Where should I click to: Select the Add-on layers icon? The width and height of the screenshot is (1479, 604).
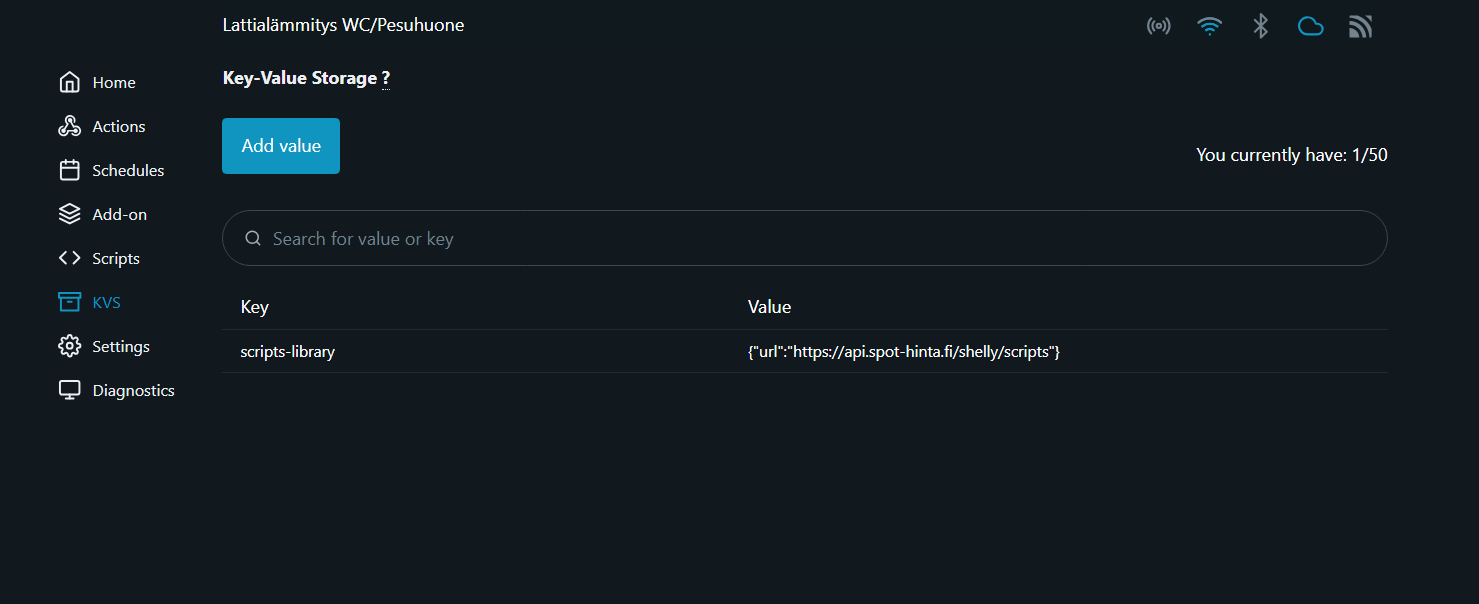tap(69, 214)
